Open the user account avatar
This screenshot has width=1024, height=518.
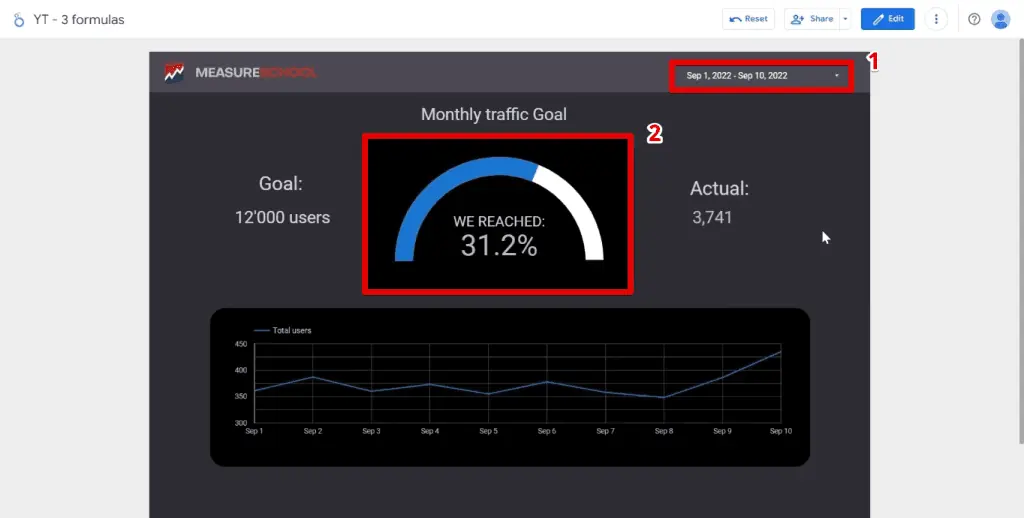pyautogui.click(x=1000, y=19)
